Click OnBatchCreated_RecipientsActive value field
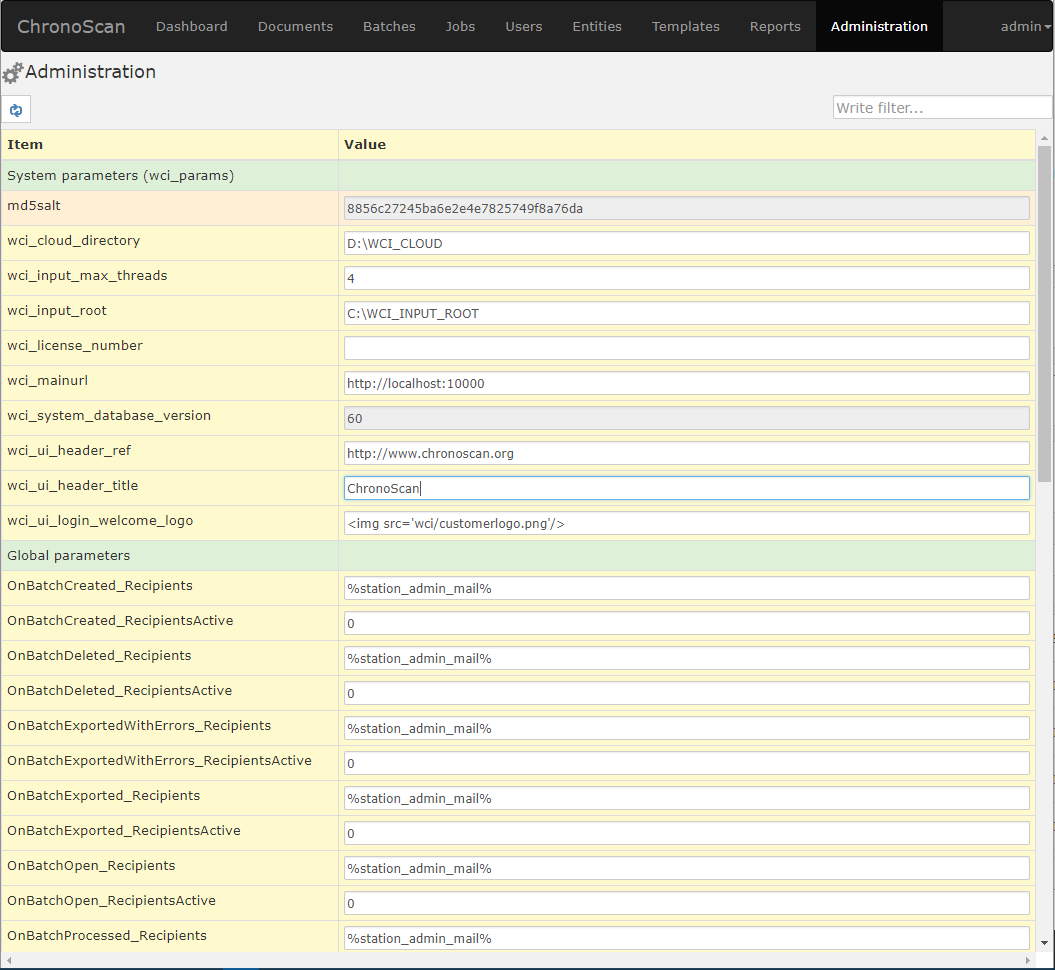Image resolution: width=1055 pixels, height=970 pixels. click(686, 624)
